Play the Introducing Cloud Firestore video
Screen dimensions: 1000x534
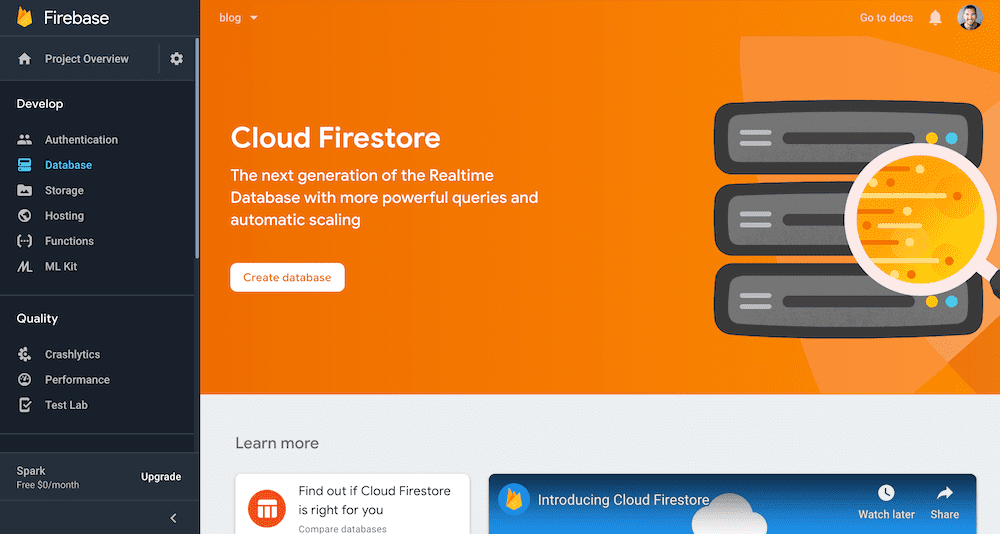coord(732,504)
